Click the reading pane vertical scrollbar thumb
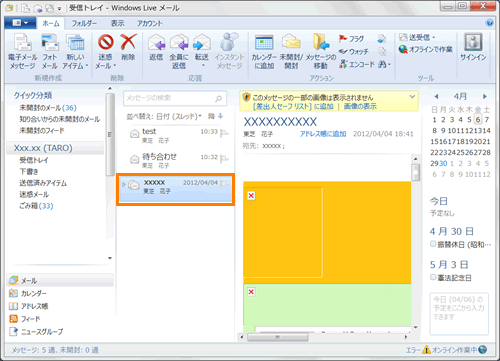 (416, 173)
